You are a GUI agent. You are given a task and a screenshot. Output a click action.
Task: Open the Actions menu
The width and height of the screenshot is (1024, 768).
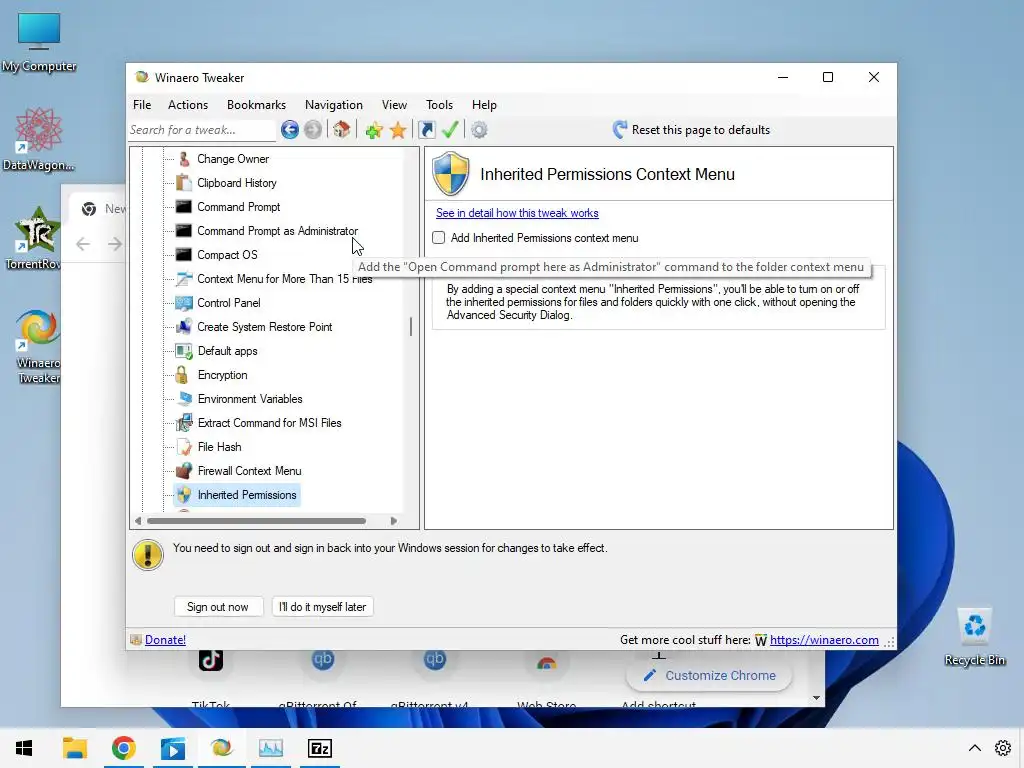coord(188,104)
